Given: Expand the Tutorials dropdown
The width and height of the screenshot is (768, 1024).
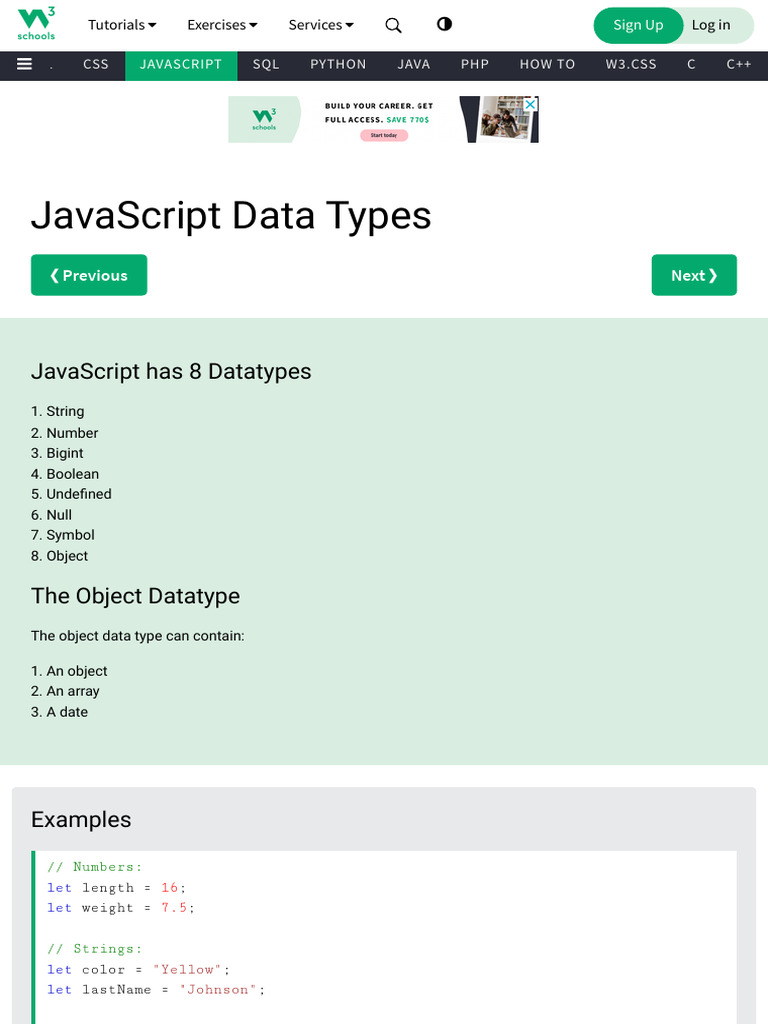Looking at the screenshot, I should point(122,25).
